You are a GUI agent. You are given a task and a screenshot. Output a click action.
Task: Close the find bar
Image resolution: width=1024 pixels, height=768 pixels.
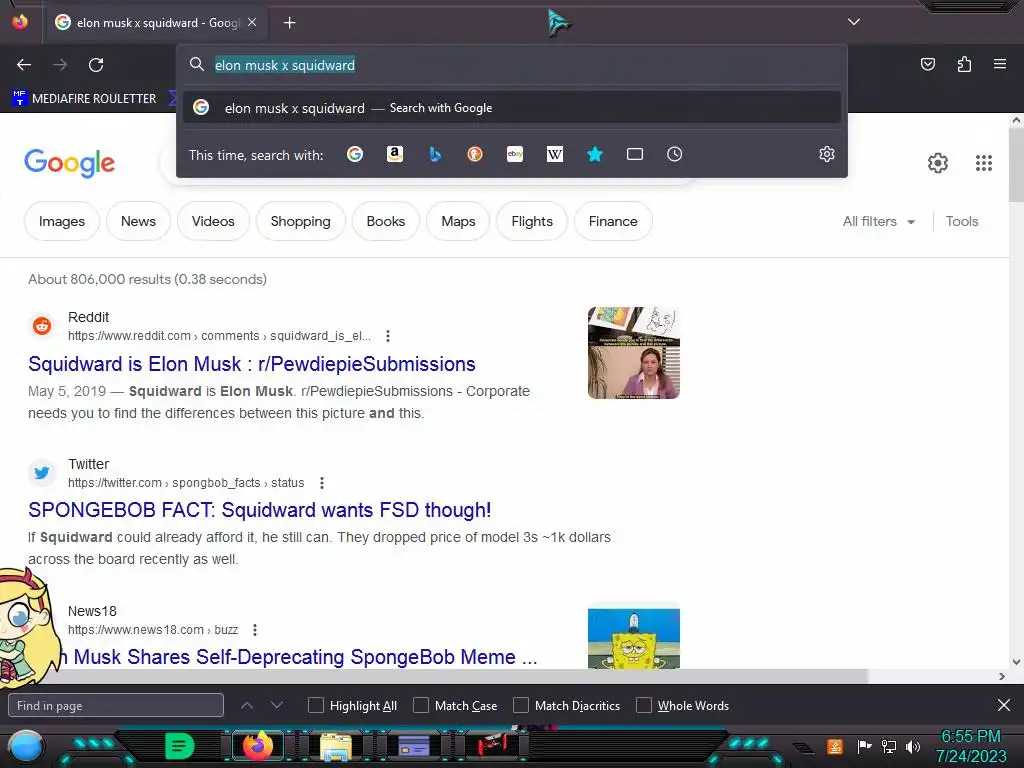tap(1004, 705)
